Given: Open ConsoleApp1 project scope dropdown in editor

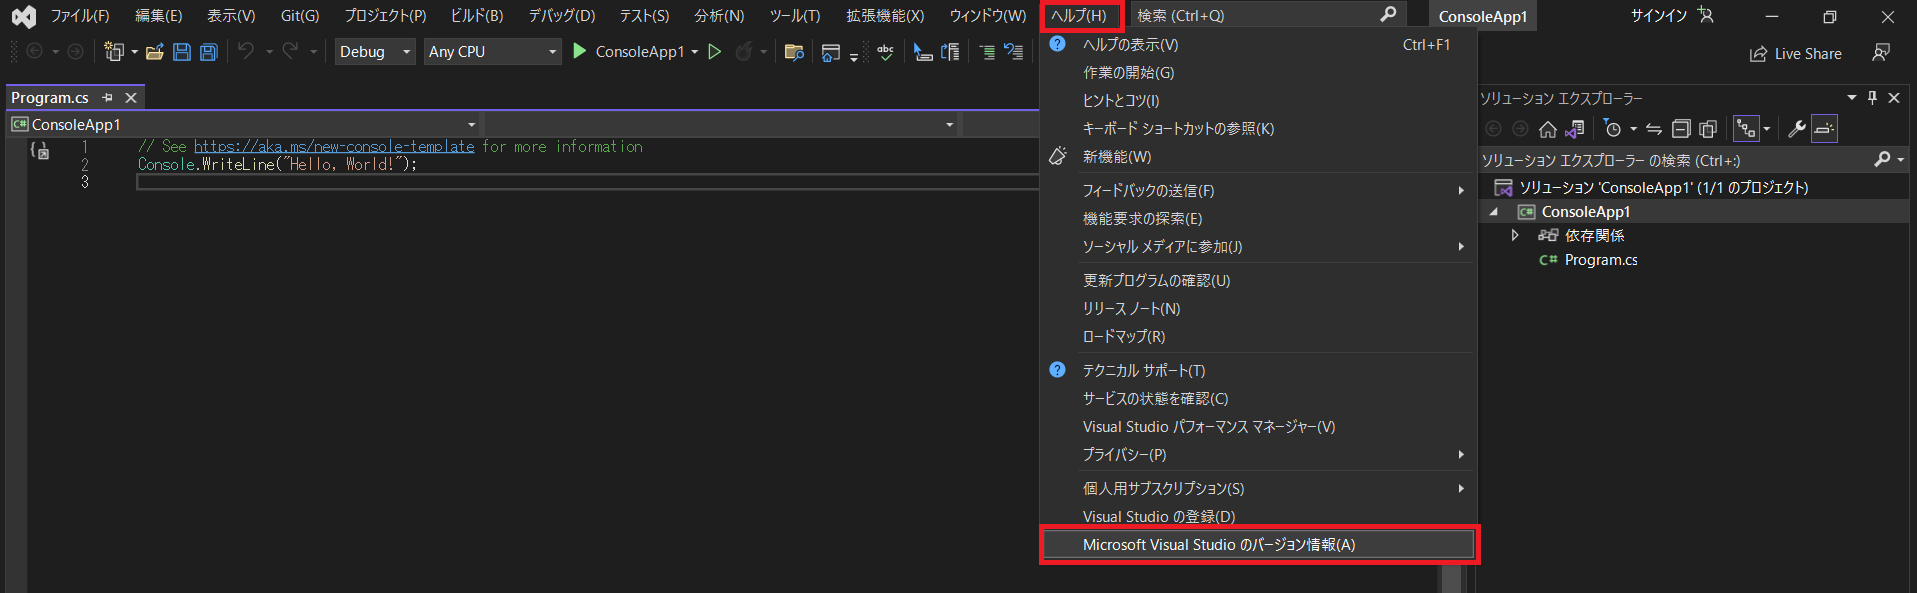Looking at the screenshot, I should coord(243,125).
